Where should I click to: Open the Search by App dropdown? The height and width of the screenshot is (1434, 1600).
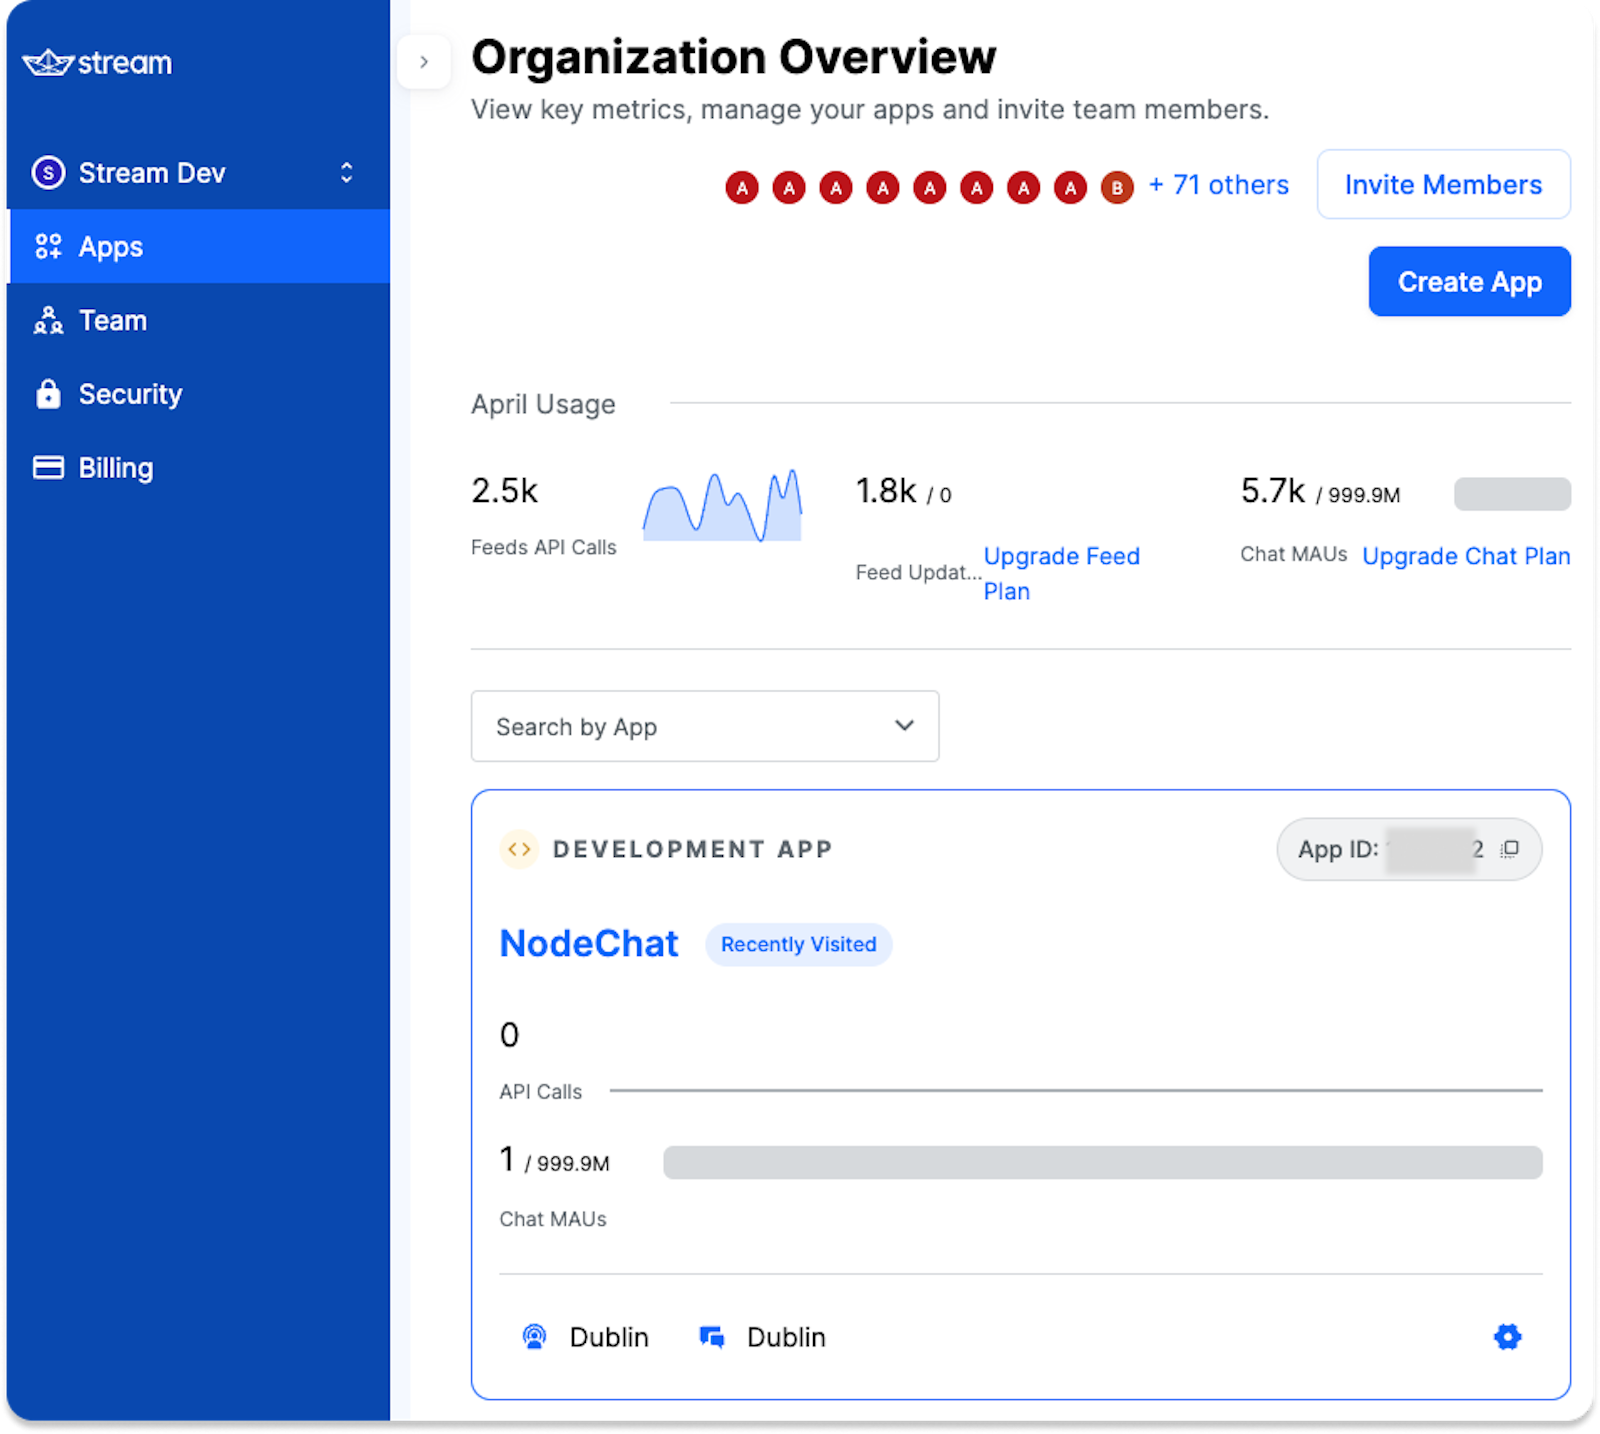704,726
